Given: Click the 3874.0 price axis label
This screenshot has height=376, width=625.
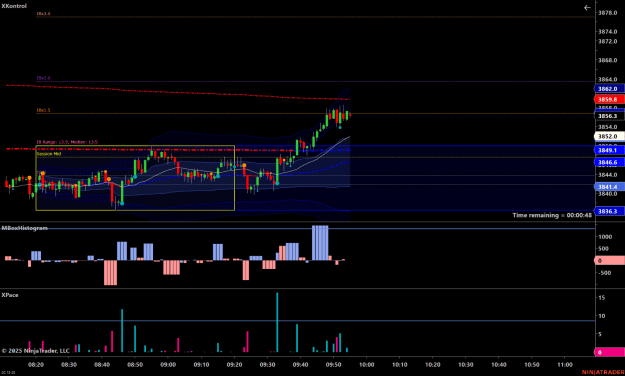Looking at the screenshot, I should [607, 31].
